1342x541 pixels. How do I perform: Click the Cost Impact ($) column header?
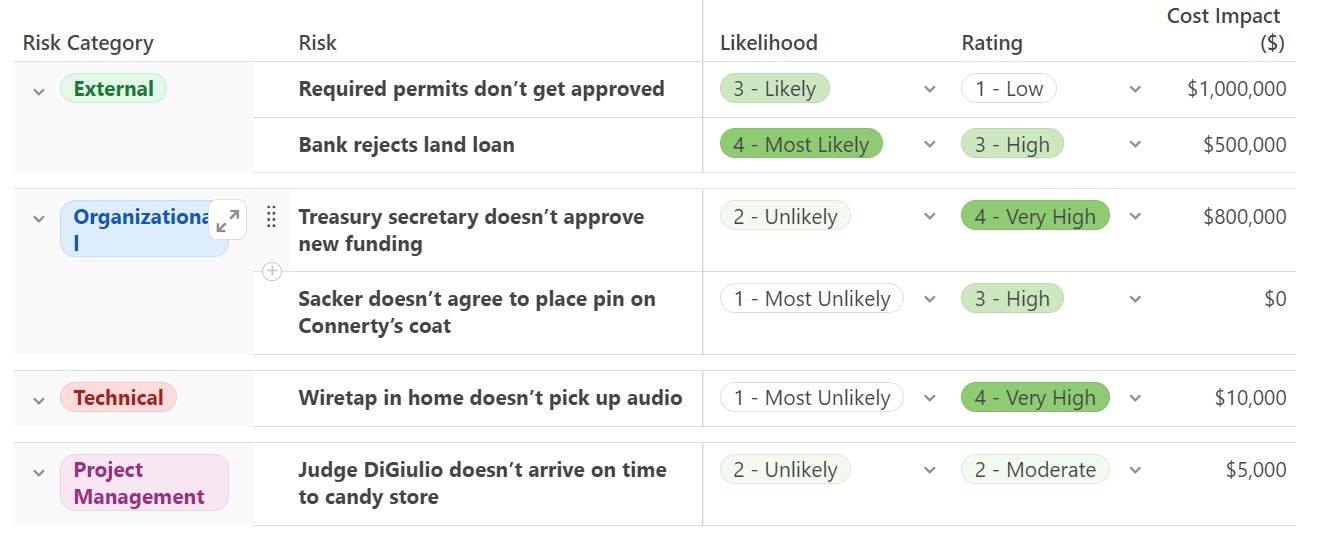point(1224,29)
